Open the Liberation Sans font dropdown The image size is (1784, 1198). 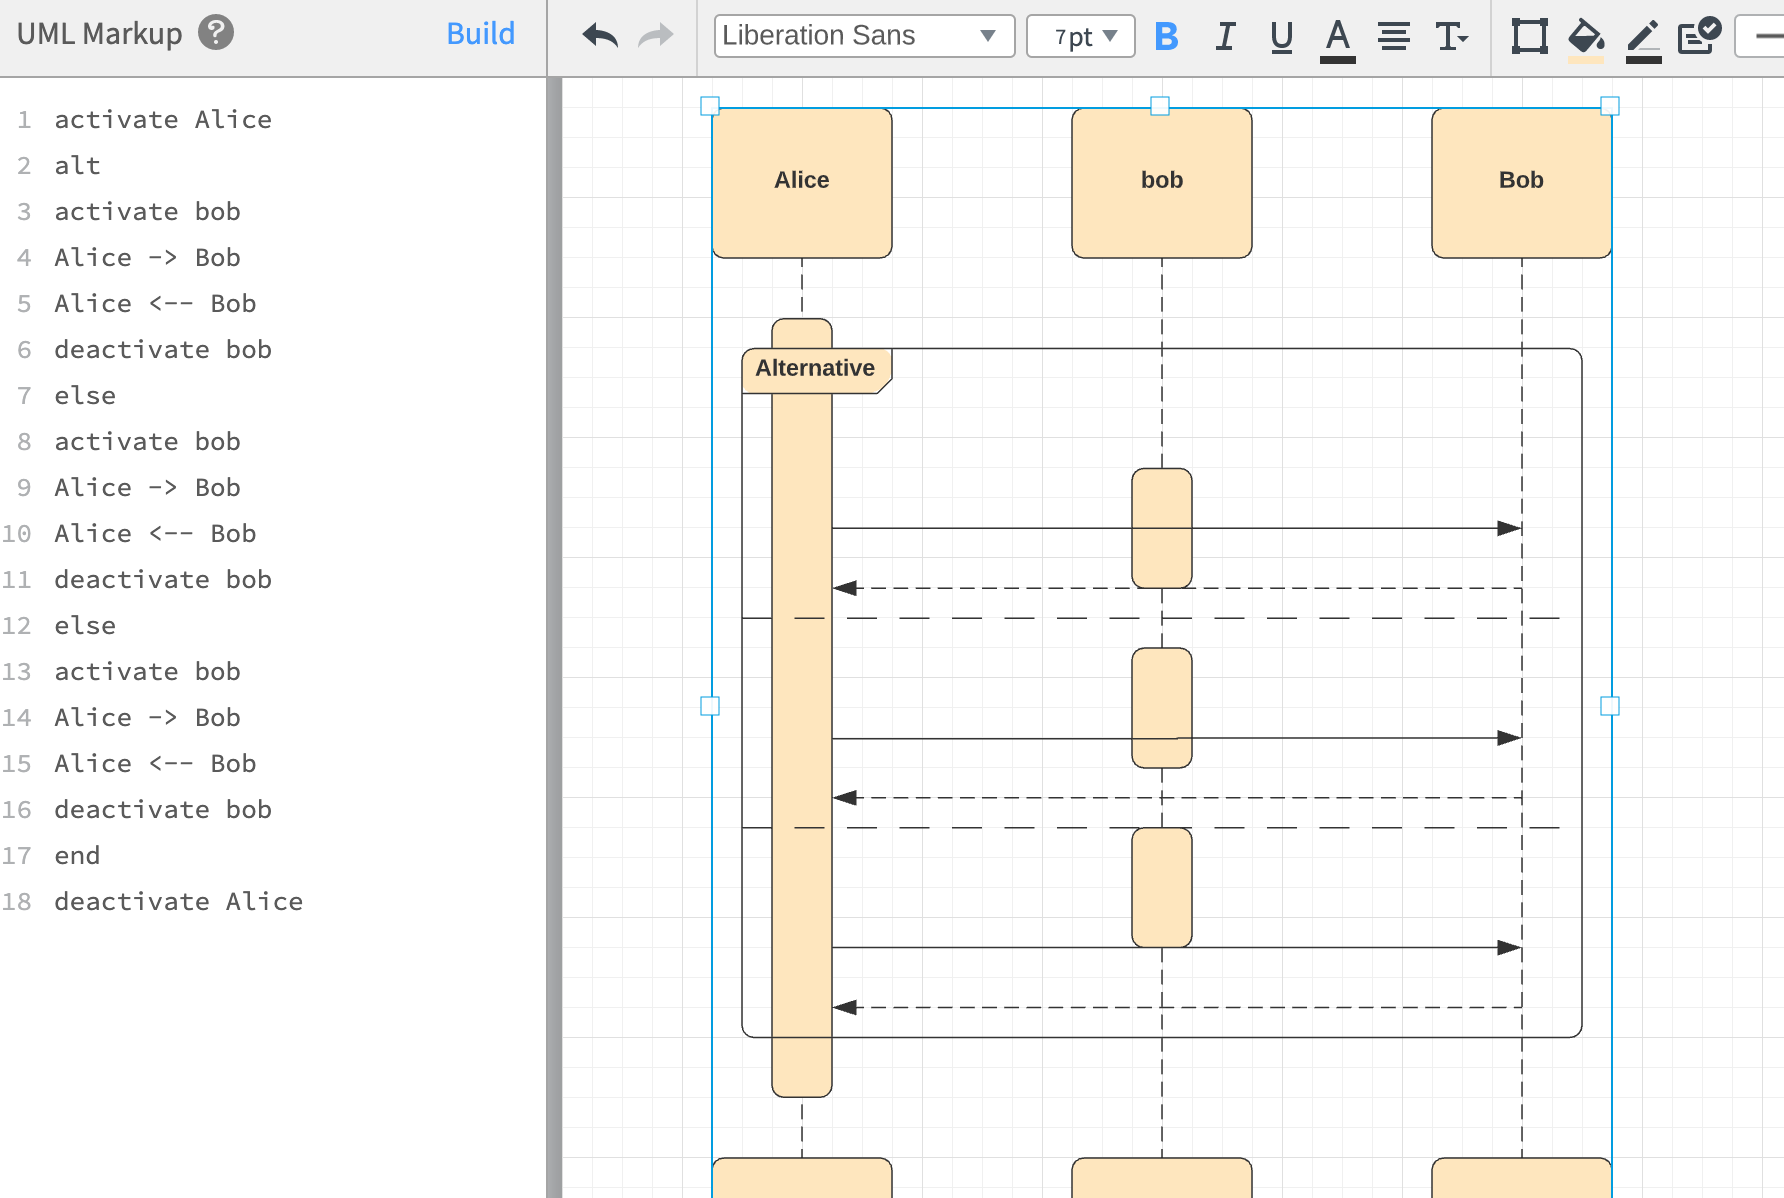tap(864, 36)
